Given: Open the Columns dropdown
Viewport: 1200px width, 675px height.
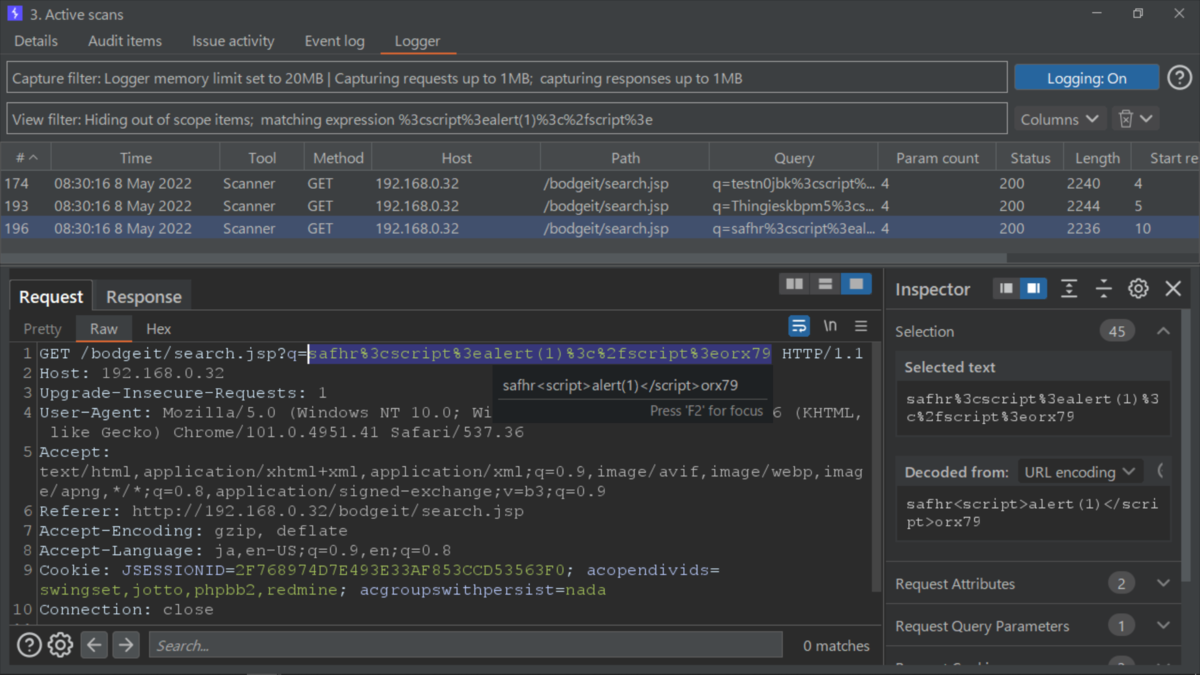Looking at the screenshot, I should tap(1060, 119).
